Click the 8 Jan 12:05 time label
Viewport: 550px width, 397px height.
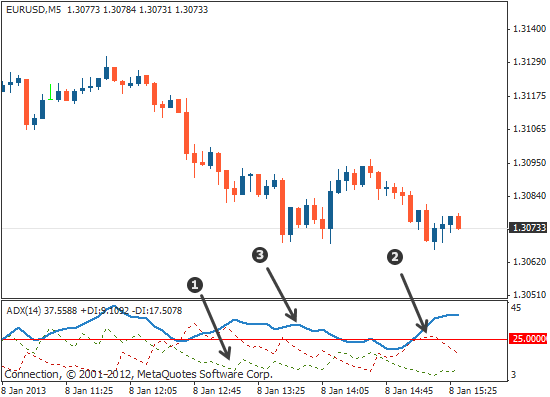click(x=153, y=390)
